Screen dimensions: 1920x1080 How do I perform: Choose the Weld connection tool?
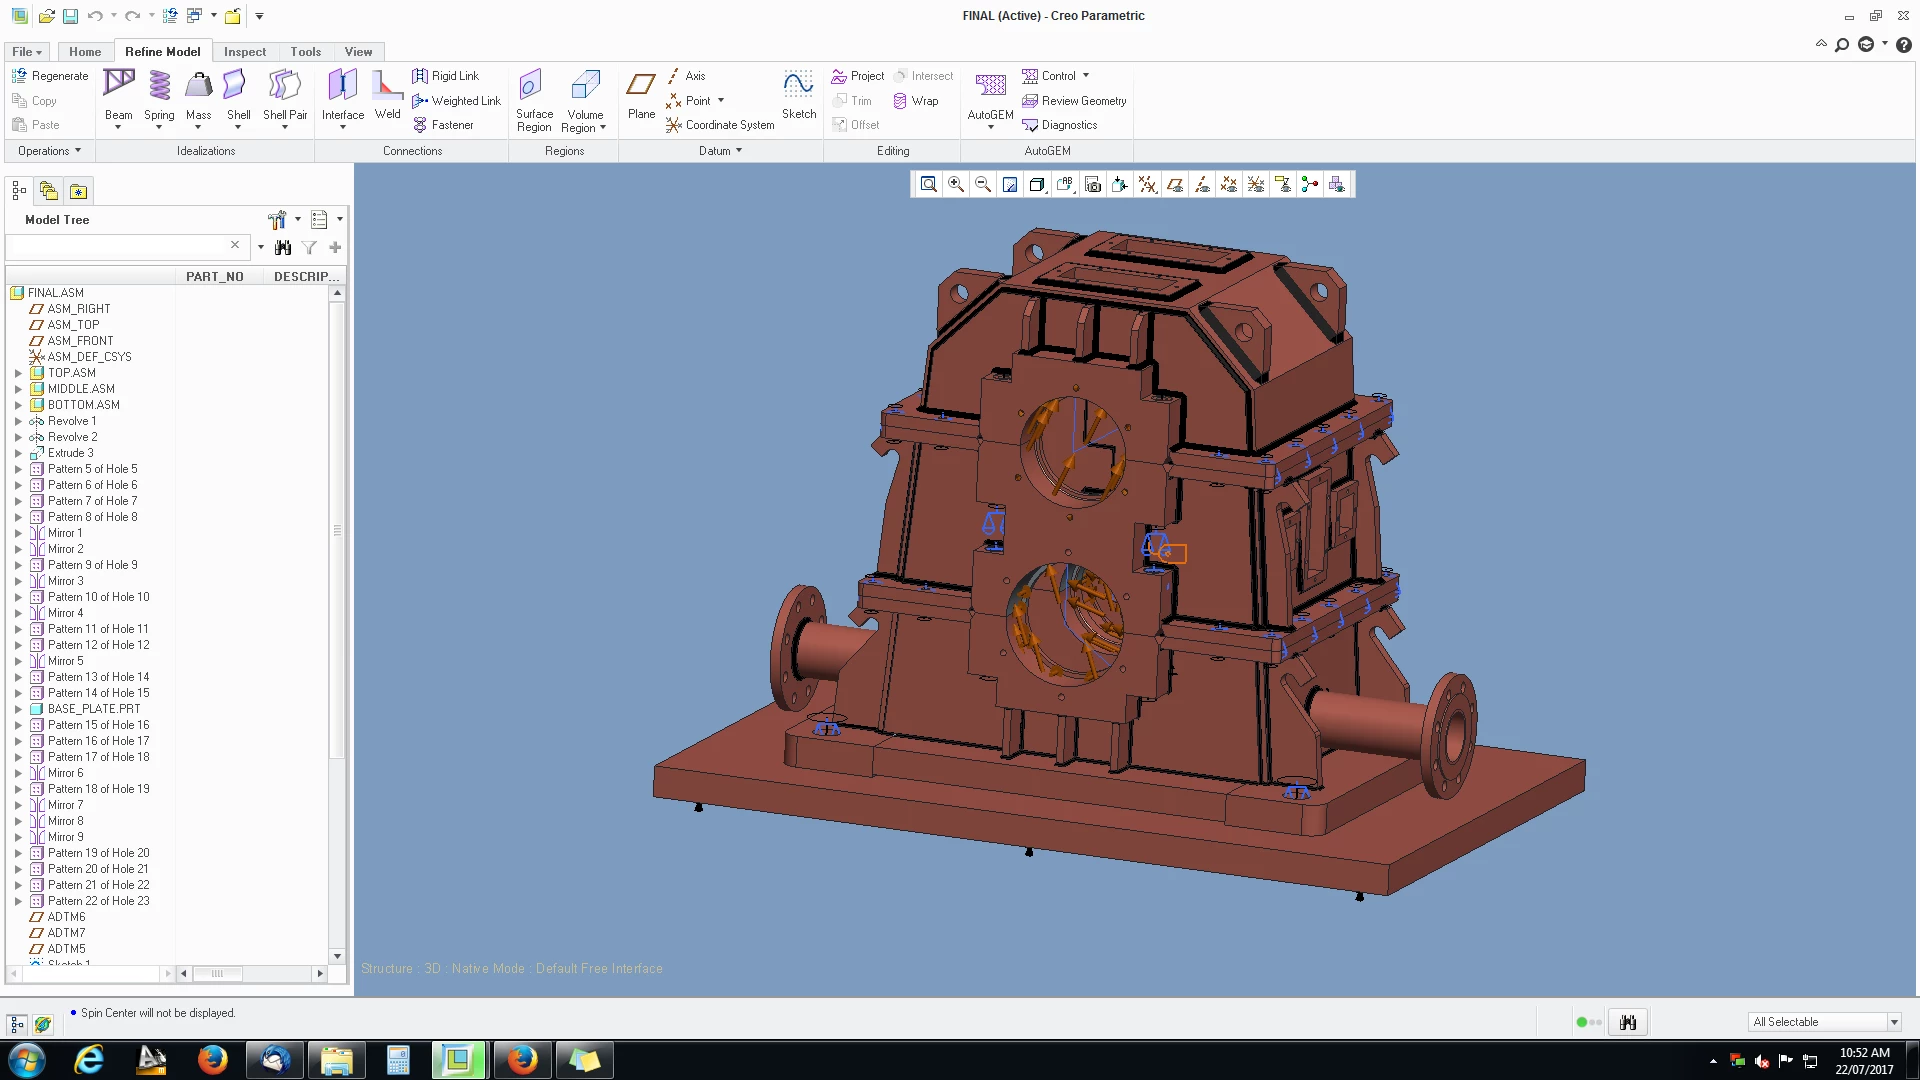pyautogui.click(x=387, y=94)
